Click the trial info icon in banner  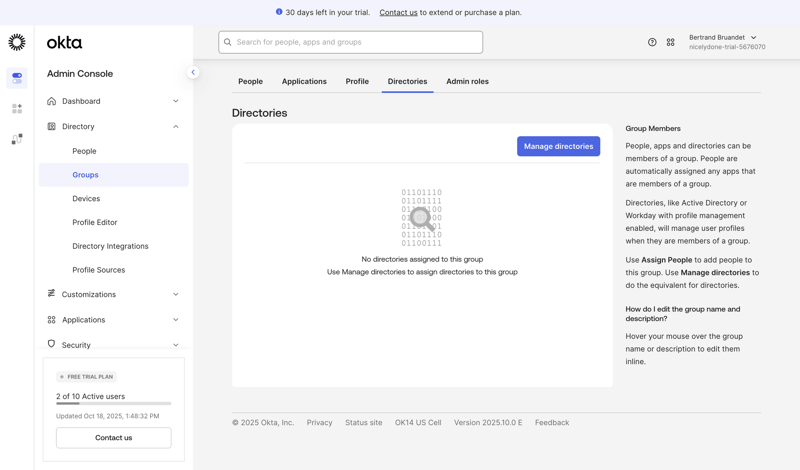(279, 12)
